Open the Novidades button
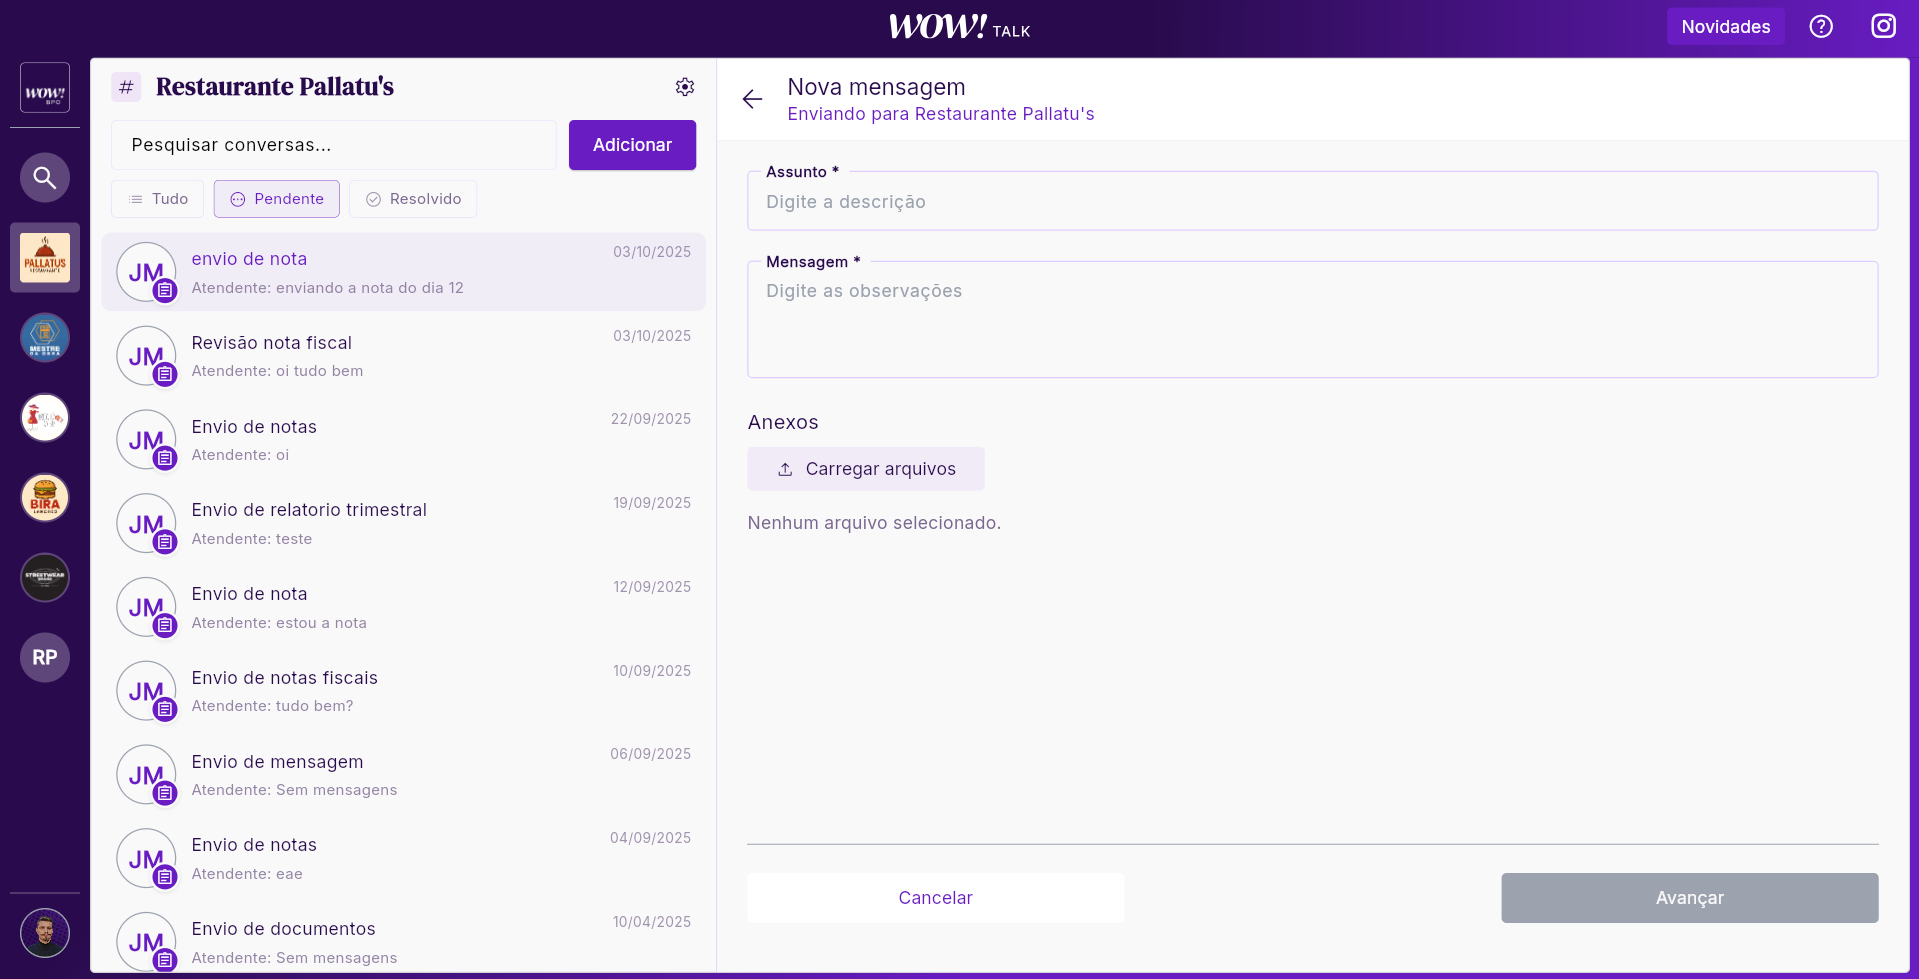 (x=1725, y=27)
